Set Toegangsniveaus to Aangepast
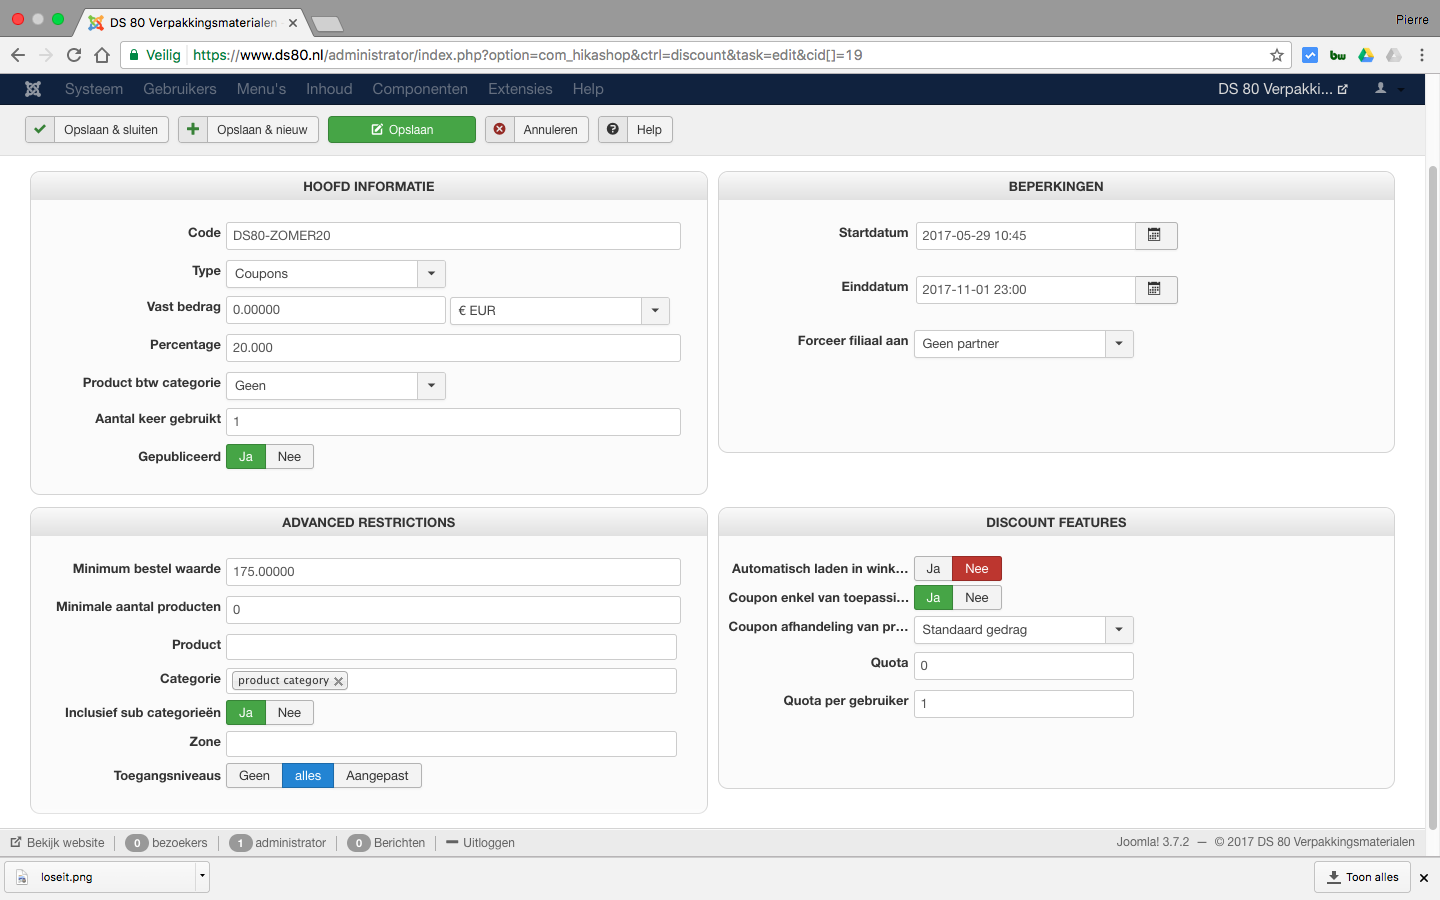Screen dimensions: 1440x900 click(377, 776)
